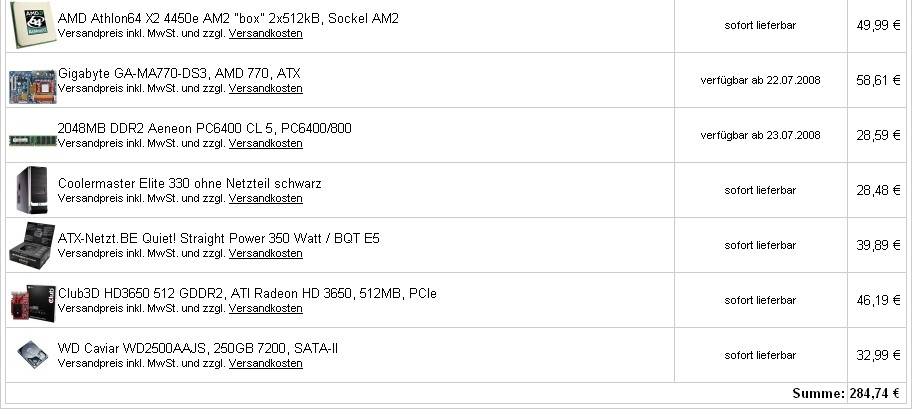Open Versandkosten link under Aeneon RAM

click(266, 144)
